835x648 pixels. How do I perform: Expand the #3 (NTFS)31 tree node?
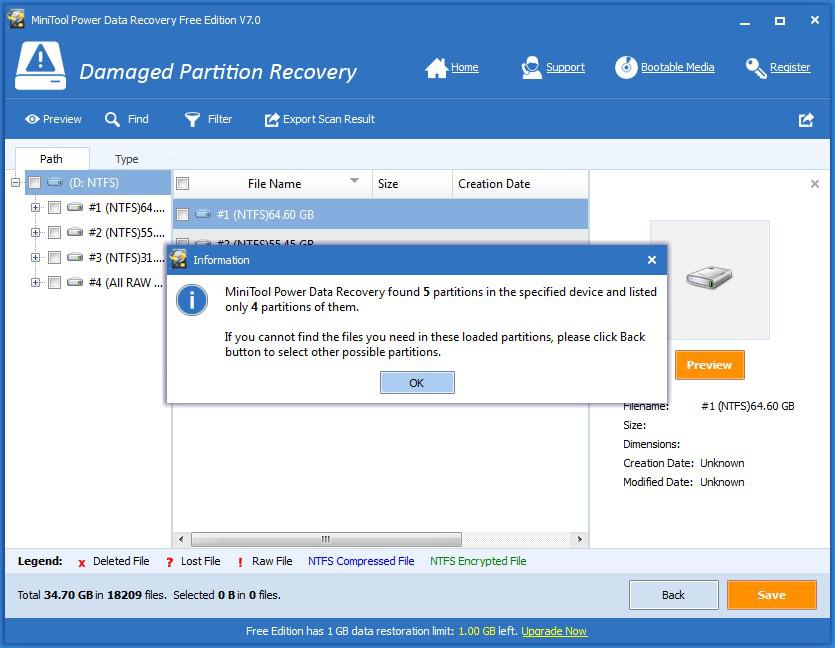point(35,257)
